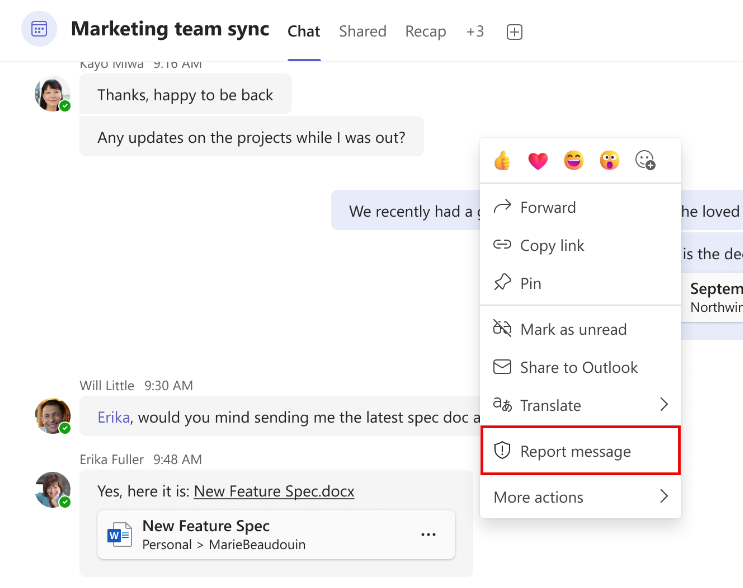React with the thumbs up emoji
The width and height of the screenshot is (743, 588).
(502, 160)
